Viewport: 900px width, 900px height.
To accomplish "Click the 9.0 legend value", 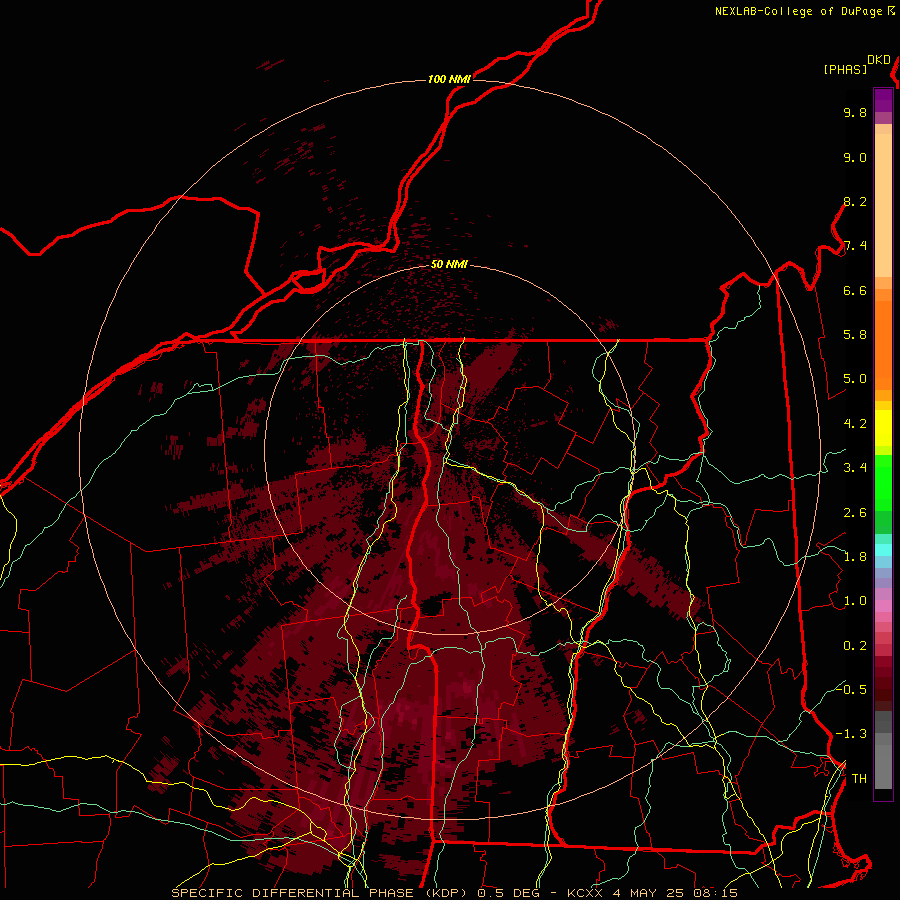I will pyautogui.click(x=855, y=157).
